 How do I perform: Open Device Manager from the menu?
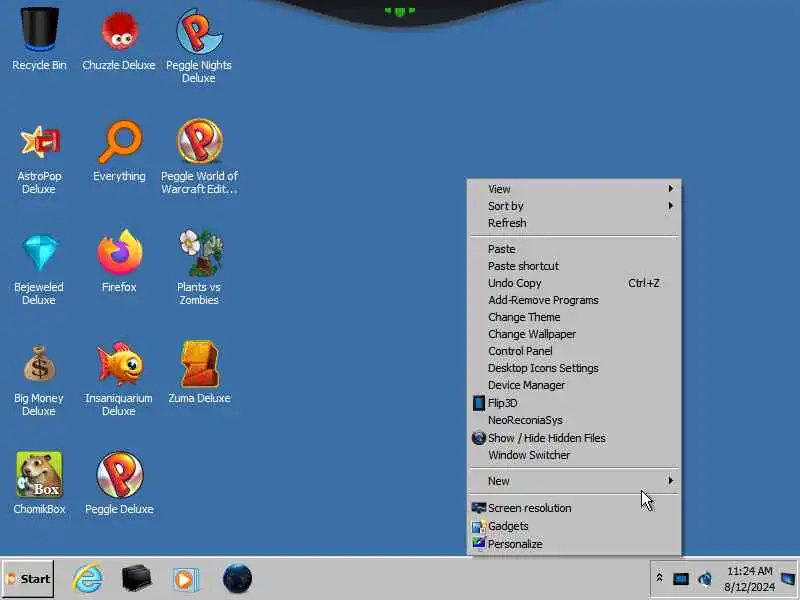(x=574, y=385)
